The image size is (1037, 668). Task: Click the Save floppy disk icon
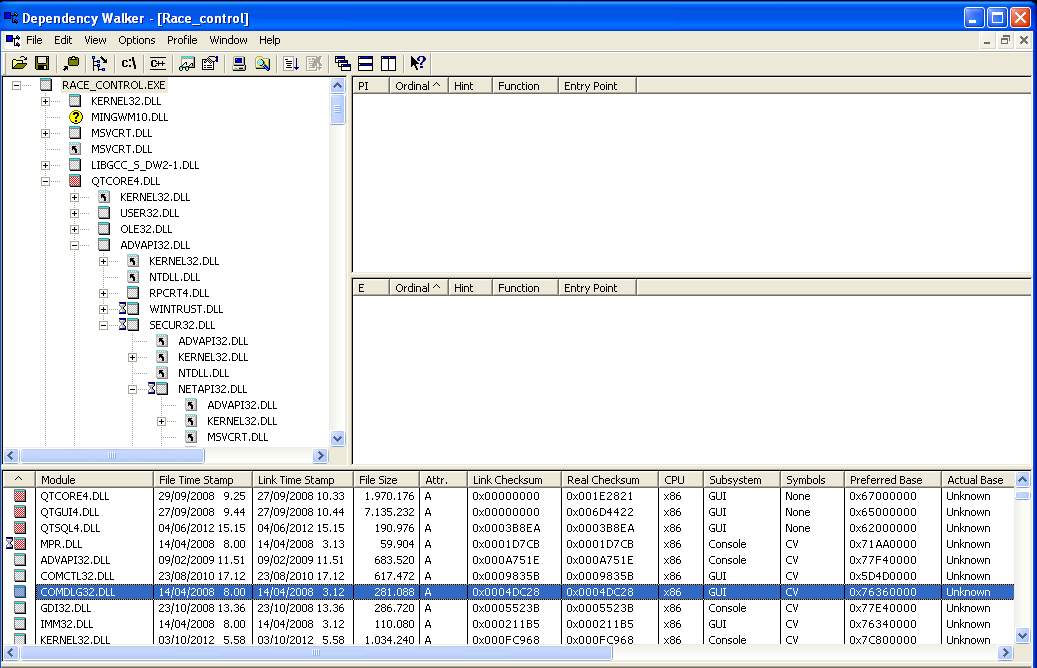[x=42, y=63]
